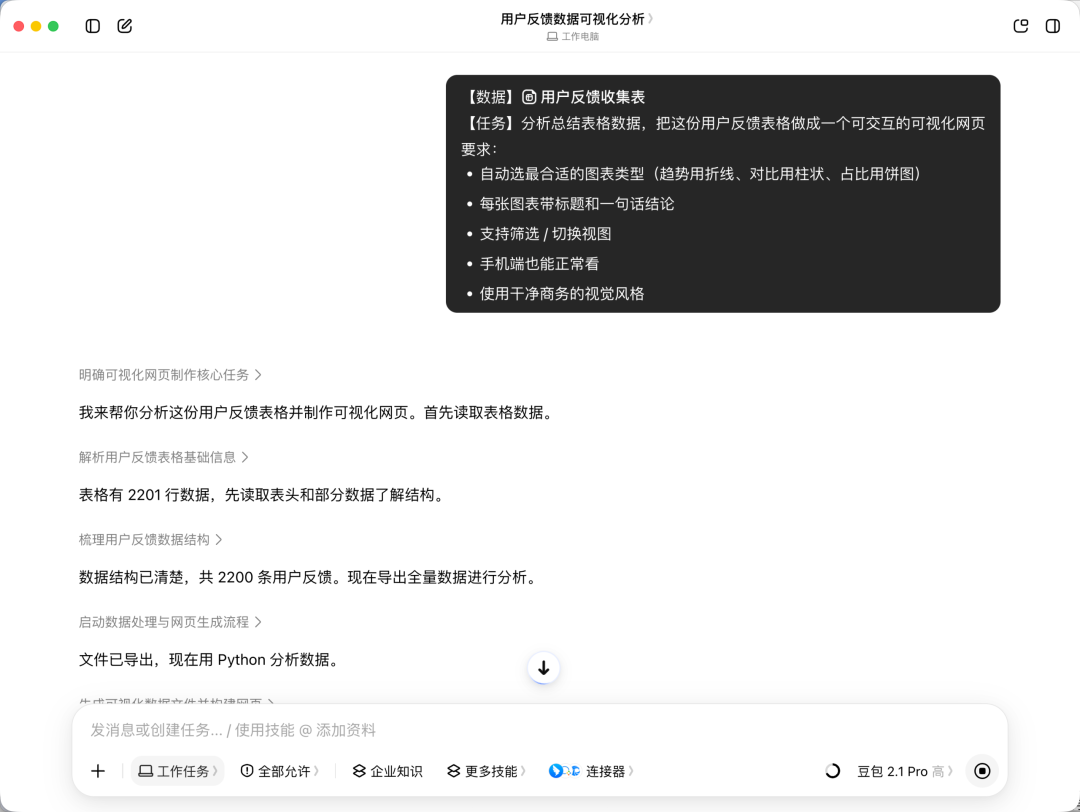This screenshot has height=812, width=1080.
Task: Open the 用户反馈数据可视化分析 title menu
Action: pos(577,19)
